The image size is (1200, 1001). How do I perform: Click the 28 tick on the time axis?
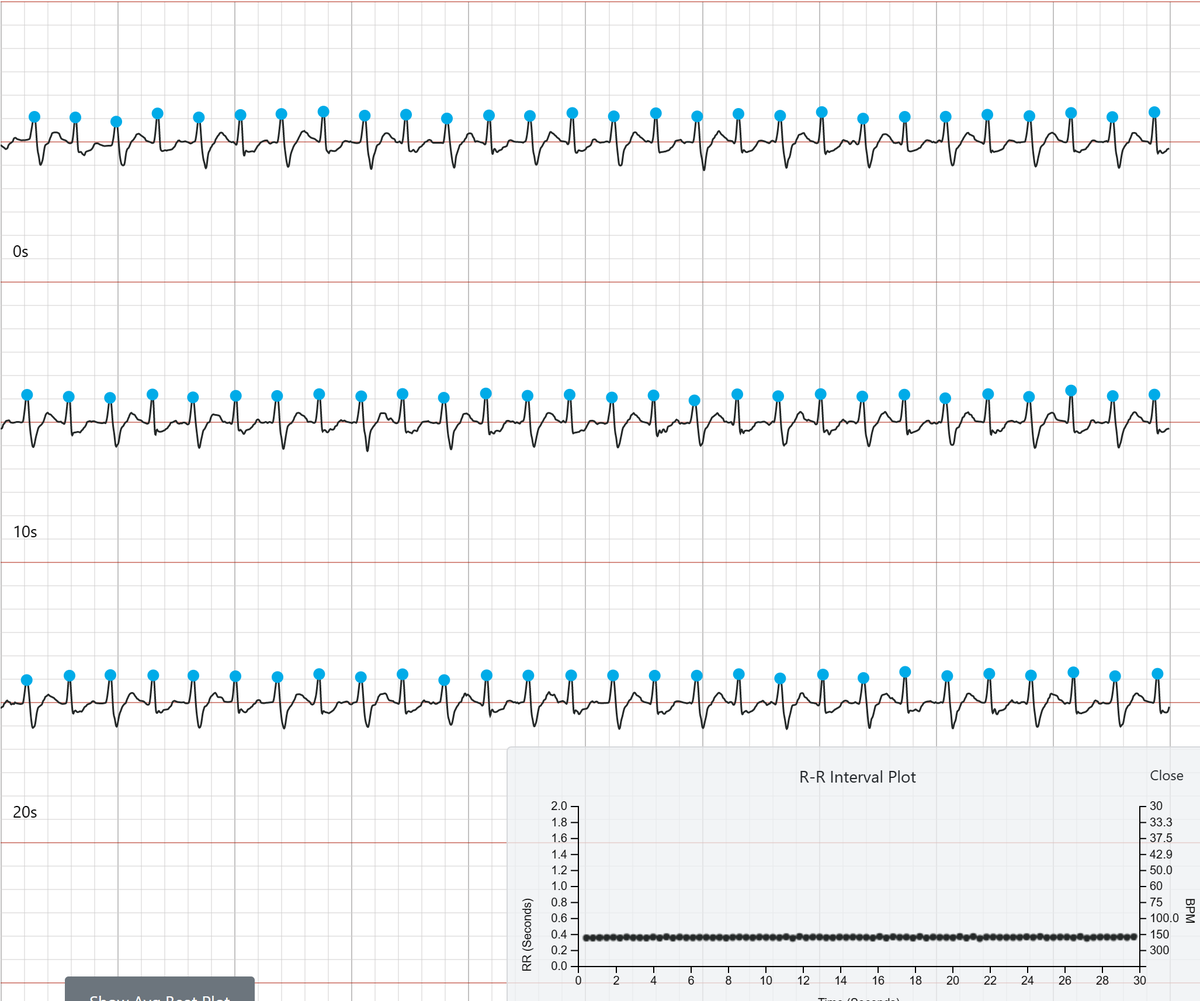coord(1103,982)
